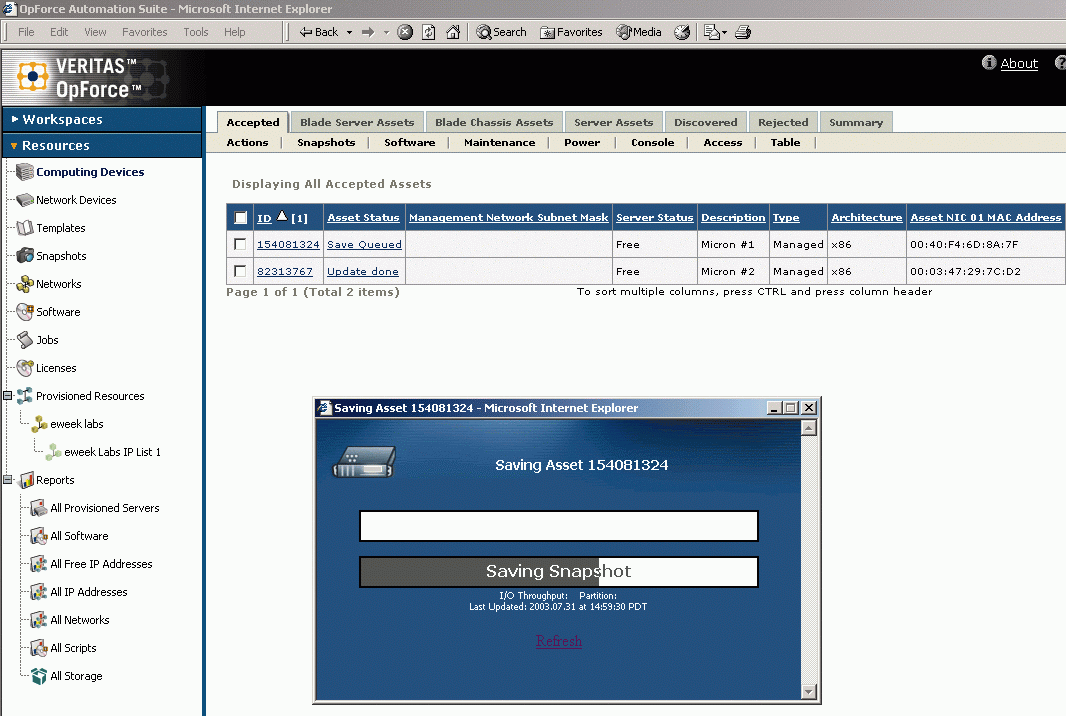Screen dimensions: 1066x716
Task: Click the Licenses icon in sidebar
Action: point(25,368)
